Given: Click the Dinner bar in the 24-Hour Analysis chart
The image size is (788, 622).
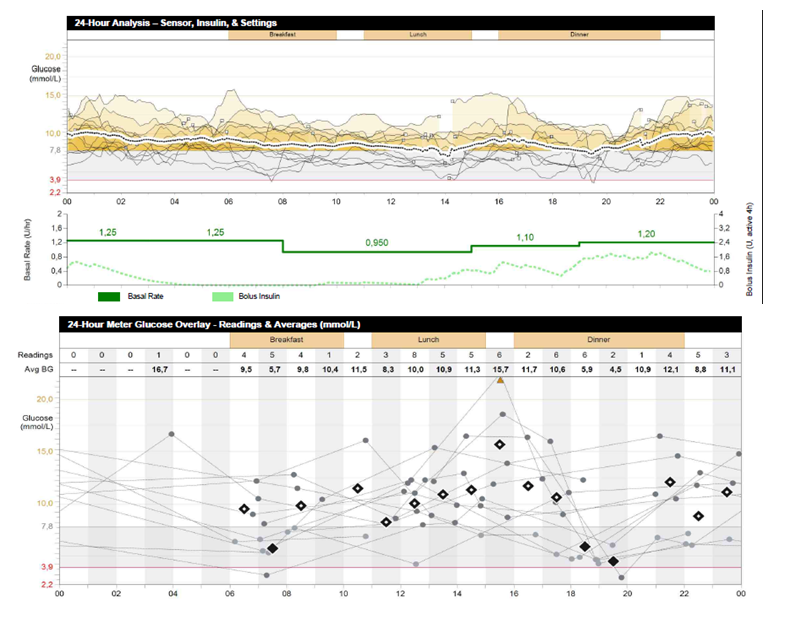Looking at the screenshot, I should 579,34.
